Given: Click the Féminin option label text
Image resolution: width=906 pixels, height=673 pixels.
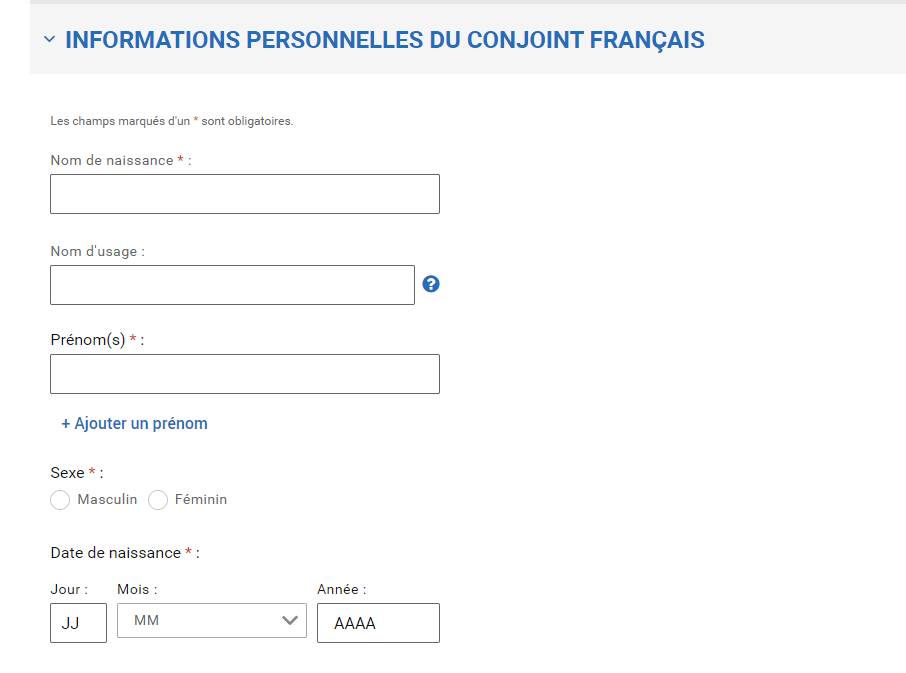Looking at the screenshot, I should pos(201,499).
